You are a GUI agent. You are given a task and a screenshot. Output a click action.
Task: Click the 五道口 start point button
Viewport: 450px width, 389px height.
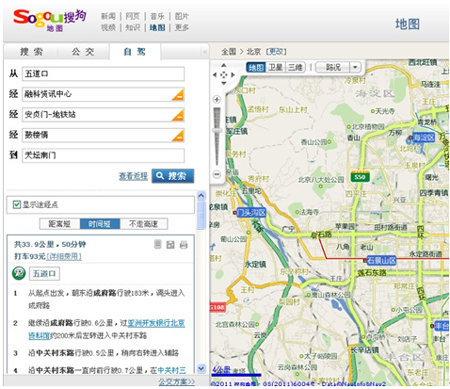pos(44,273)
